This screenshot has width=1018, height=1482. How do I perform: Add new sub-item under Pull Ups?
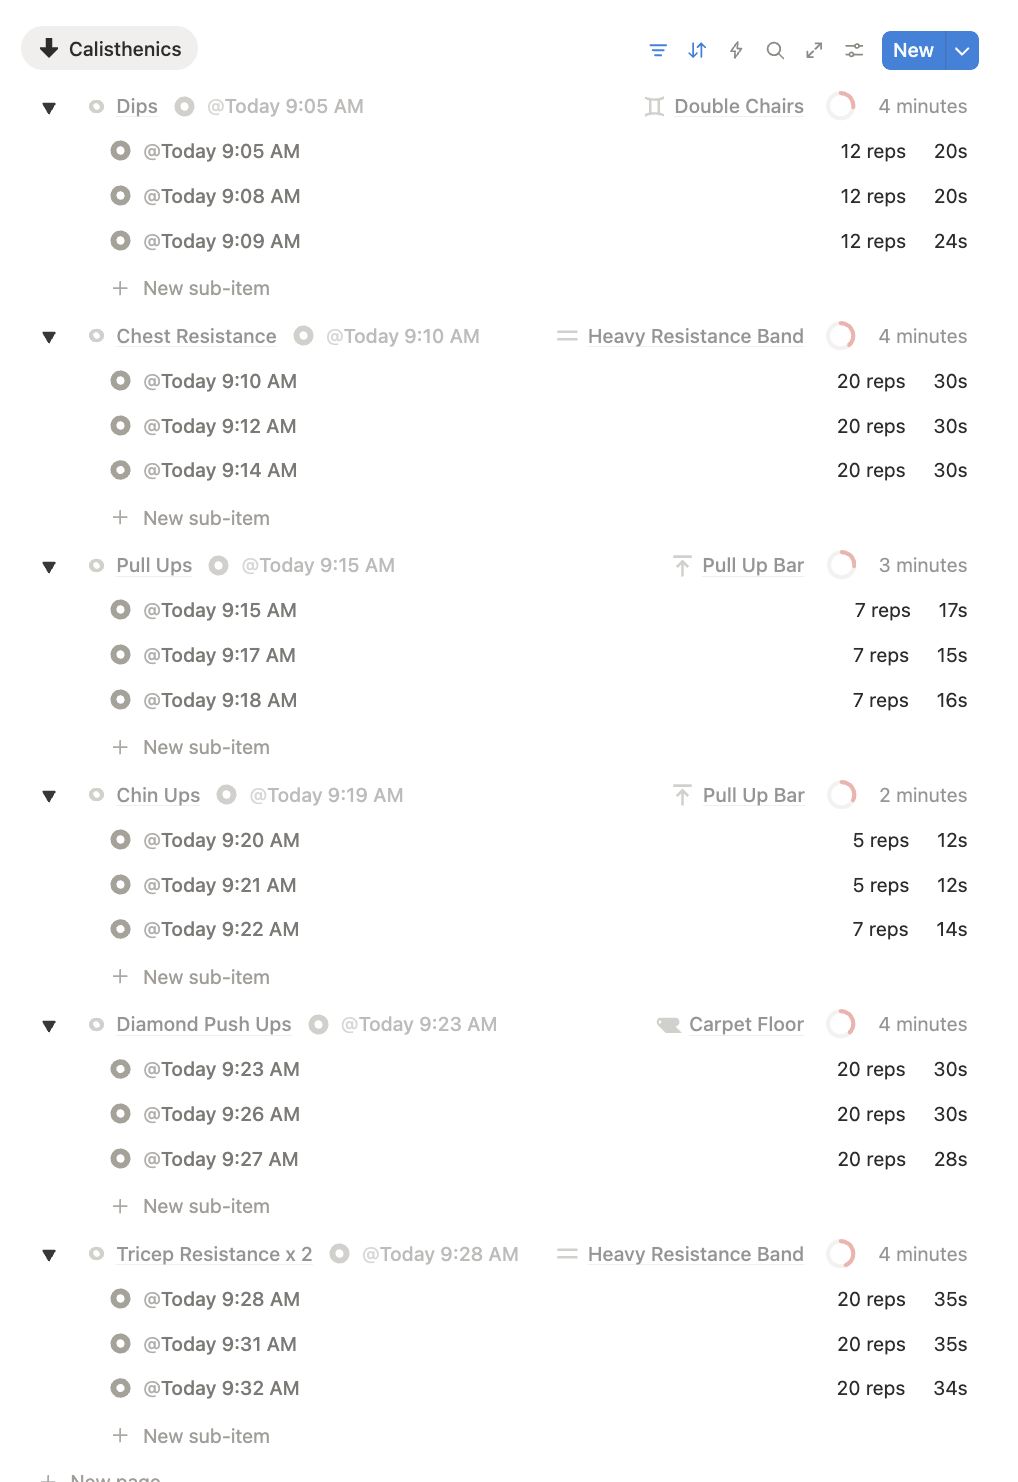[206, 747]
